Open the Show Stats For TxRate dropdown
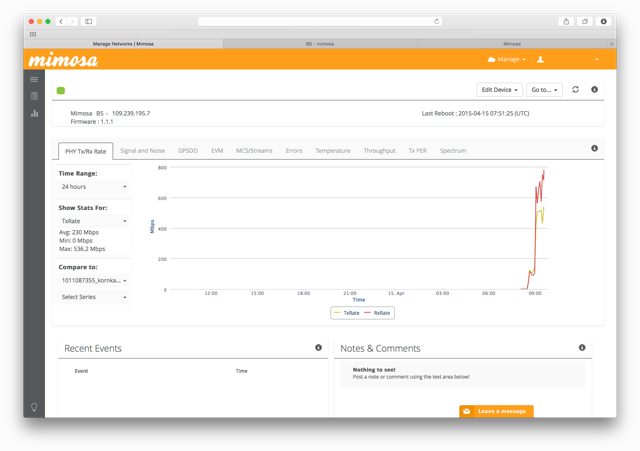The width and height of the screenshot is (640, 451). [93, 221]
